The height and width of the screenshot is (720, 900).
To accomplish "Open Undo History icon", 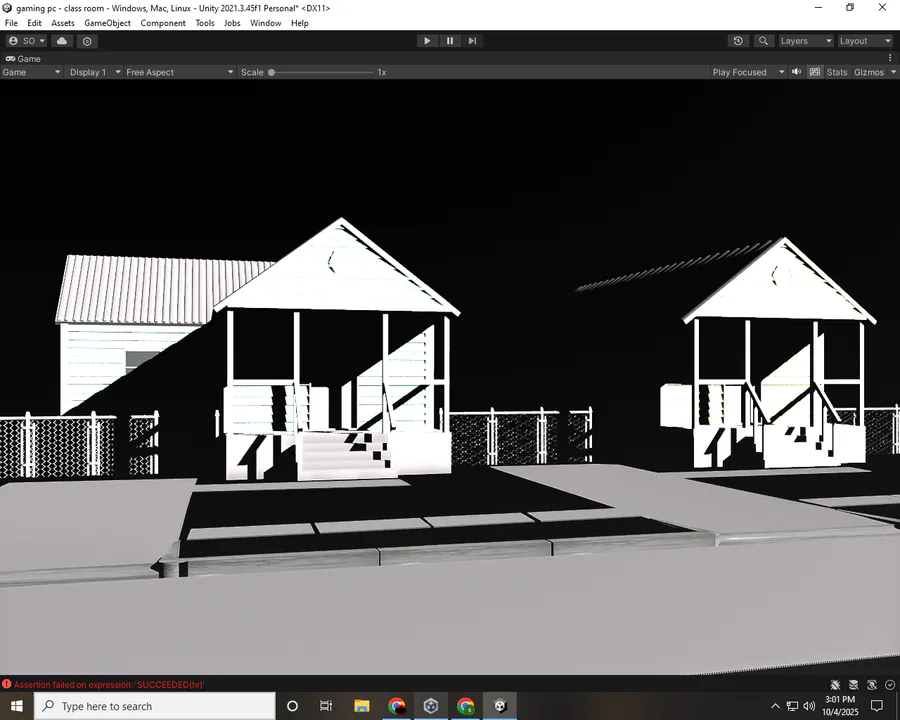I will tap(738, 41).
